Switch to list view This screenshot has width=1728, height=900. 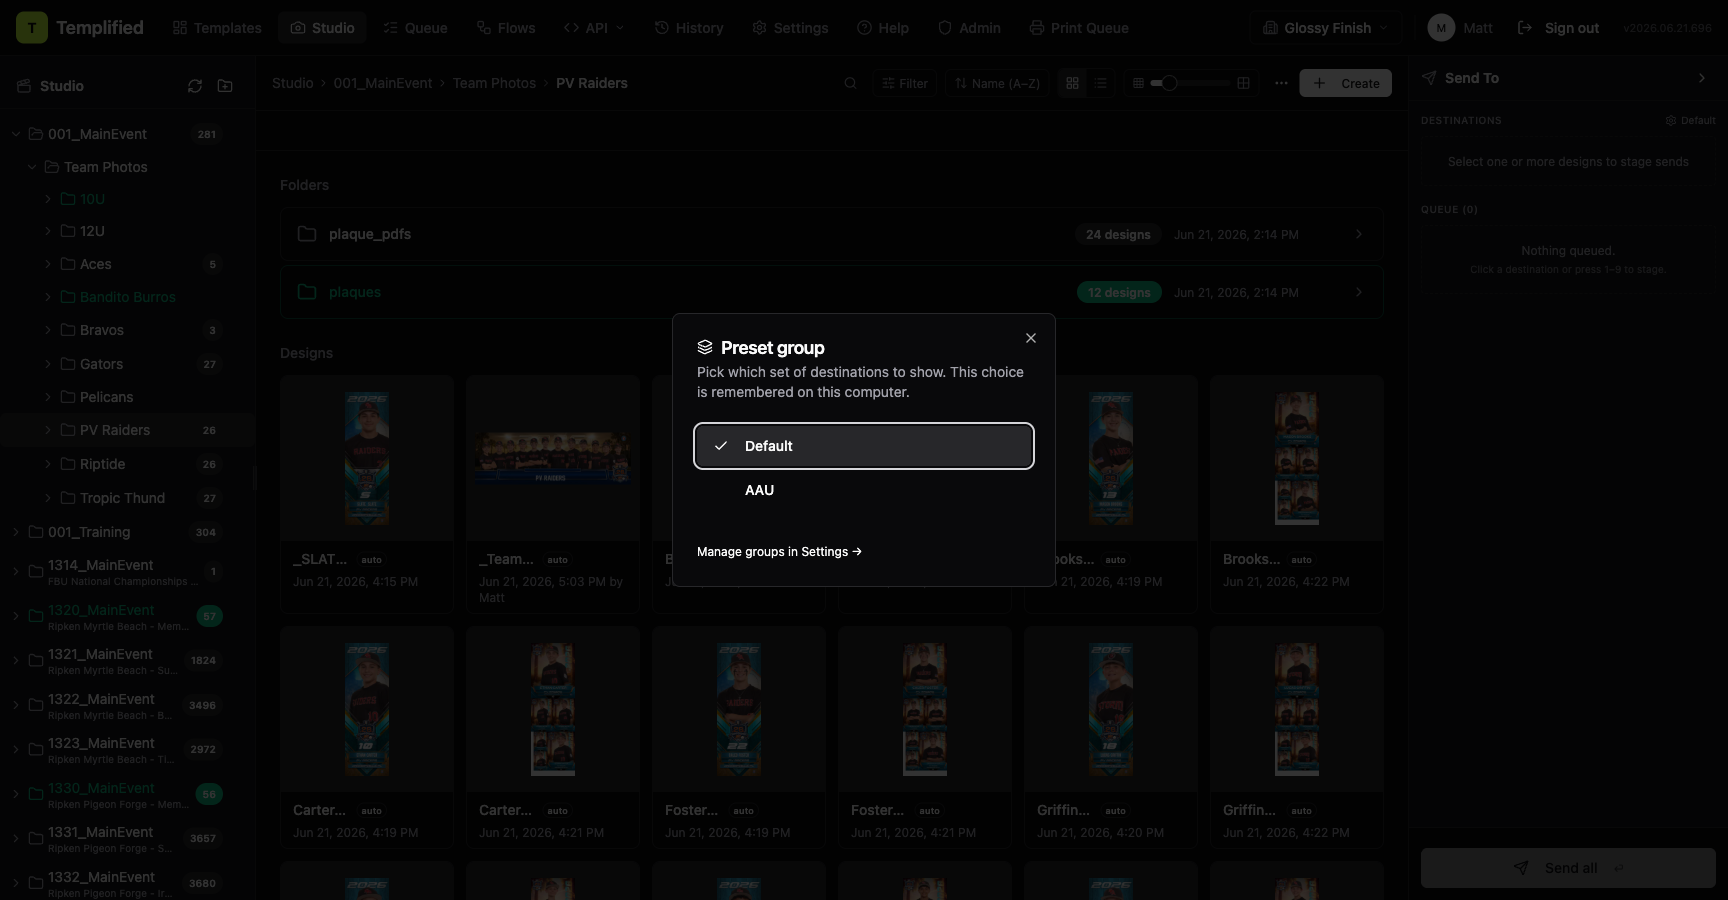click(1101, 83)
